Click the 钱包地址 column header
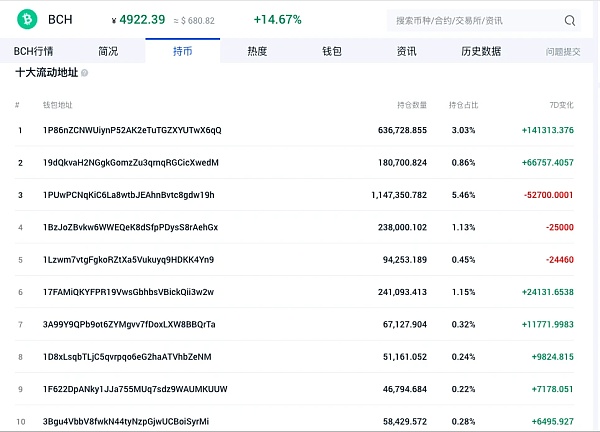The height and width of the screenshot is (432, 600). 57,105
